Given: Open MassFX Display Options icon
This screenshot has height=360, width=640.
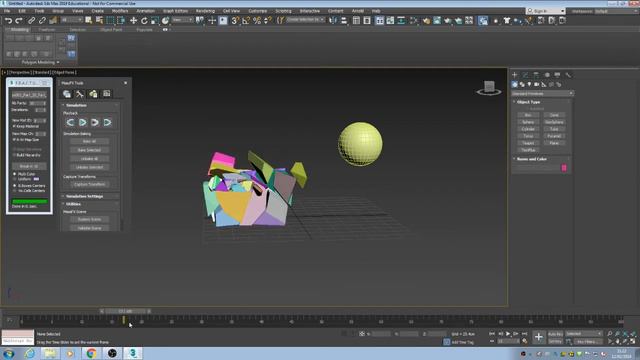Looking at the screenshot, I should click(107, 94).
